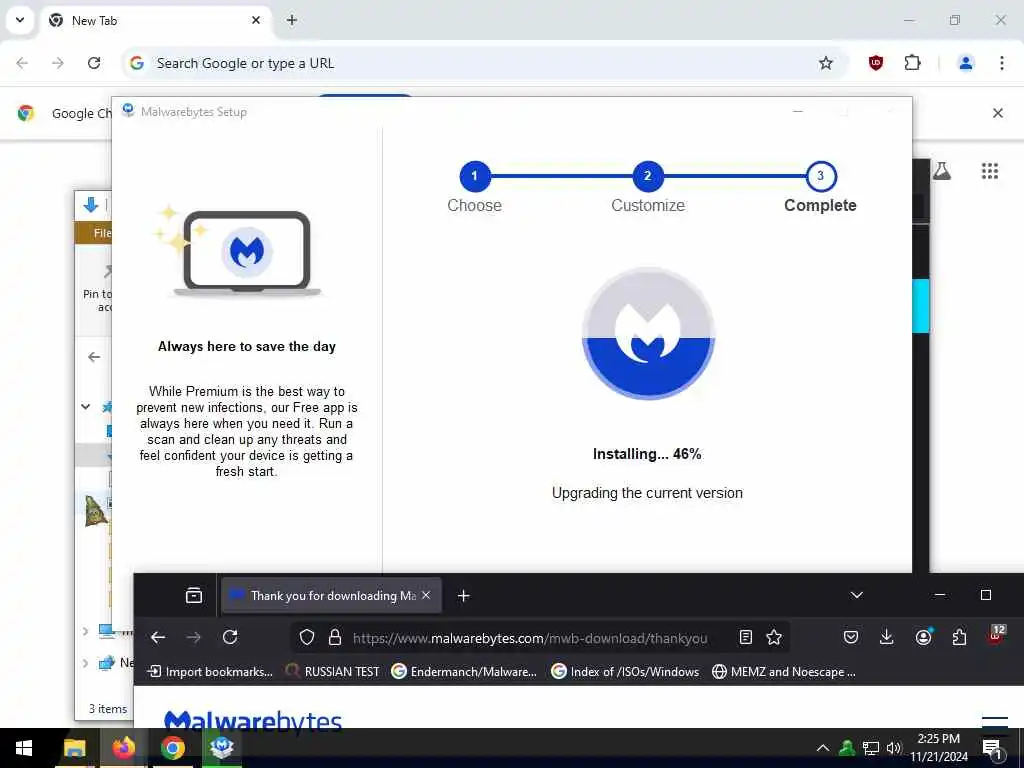Bookmark this tab with Chrome's star icon
The width and height of the screenshot is (1024, 768).
tap(825, 63)
